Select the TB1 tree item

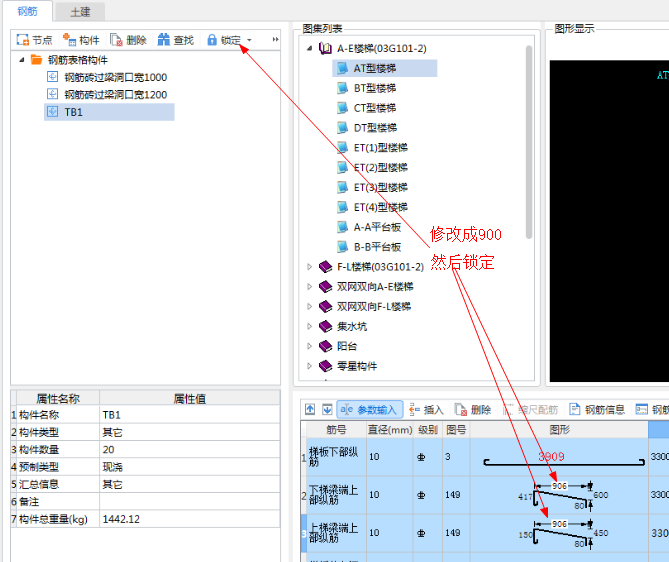tap(109, 112)
